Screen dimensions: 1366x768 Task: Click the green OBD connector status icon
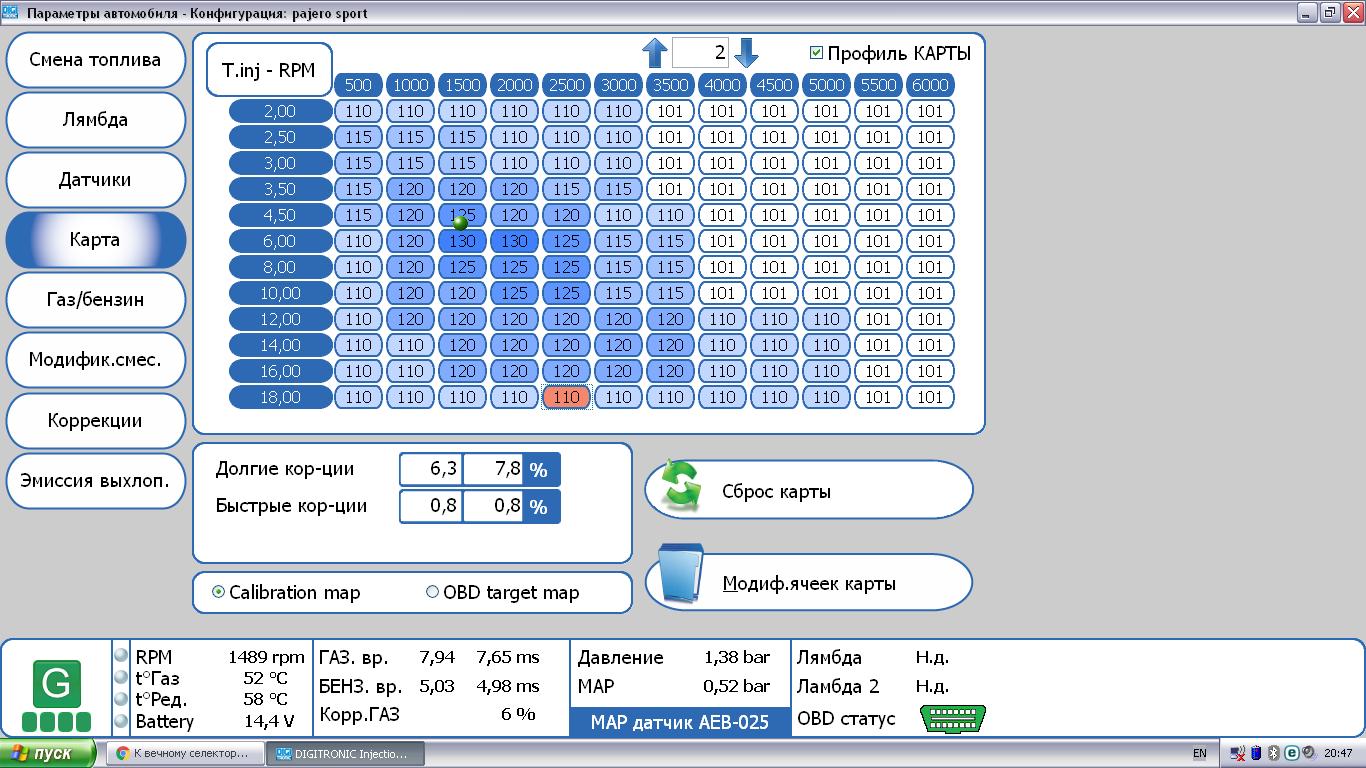(x=952, y=718)
